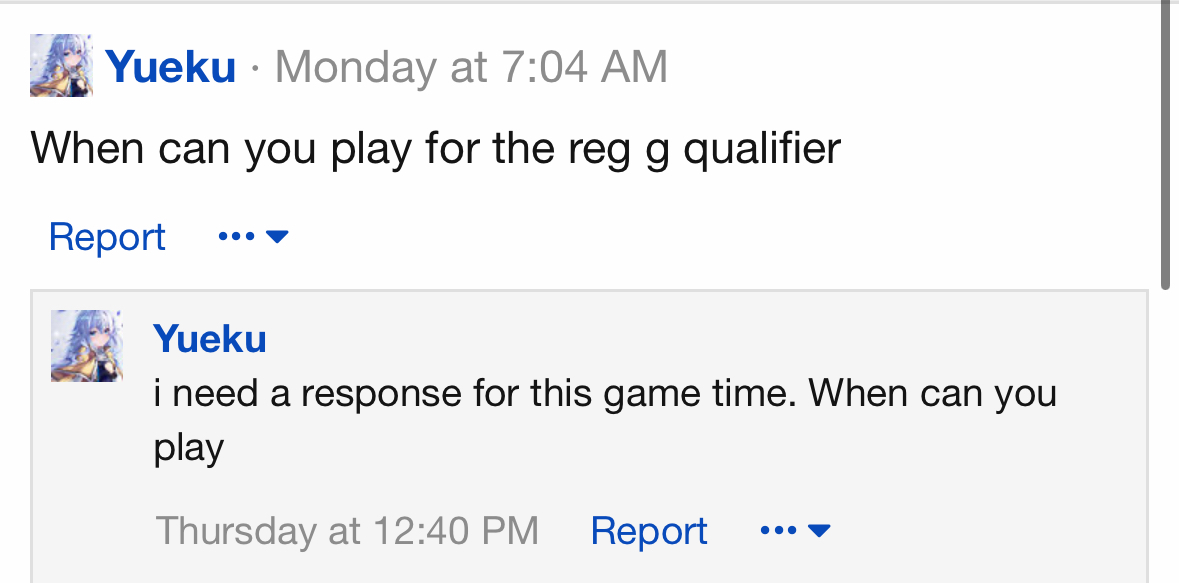Image resolution: width=1179 pixels, height=583 pixels.
Task: Click the three-dot icon in the reply
Action: coord(778,530)
